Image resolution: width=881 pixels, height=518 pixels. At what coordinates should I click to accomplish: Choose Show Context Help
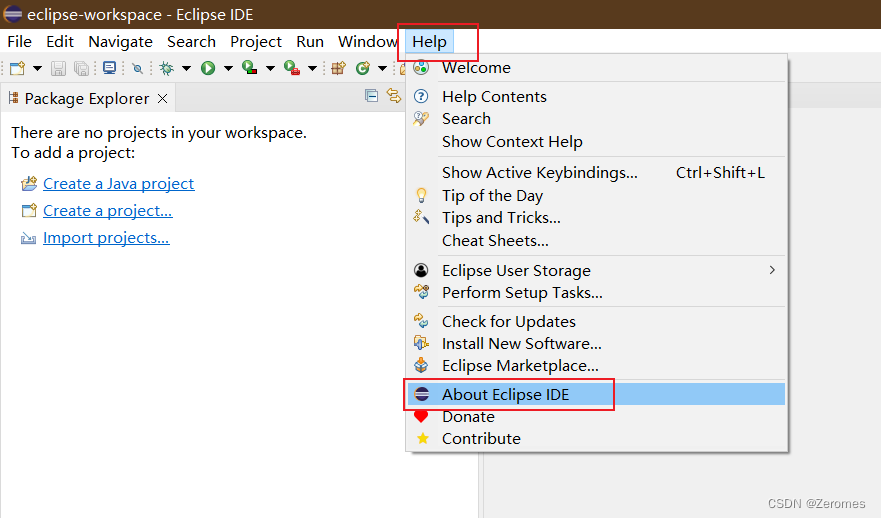coord(596,142)
